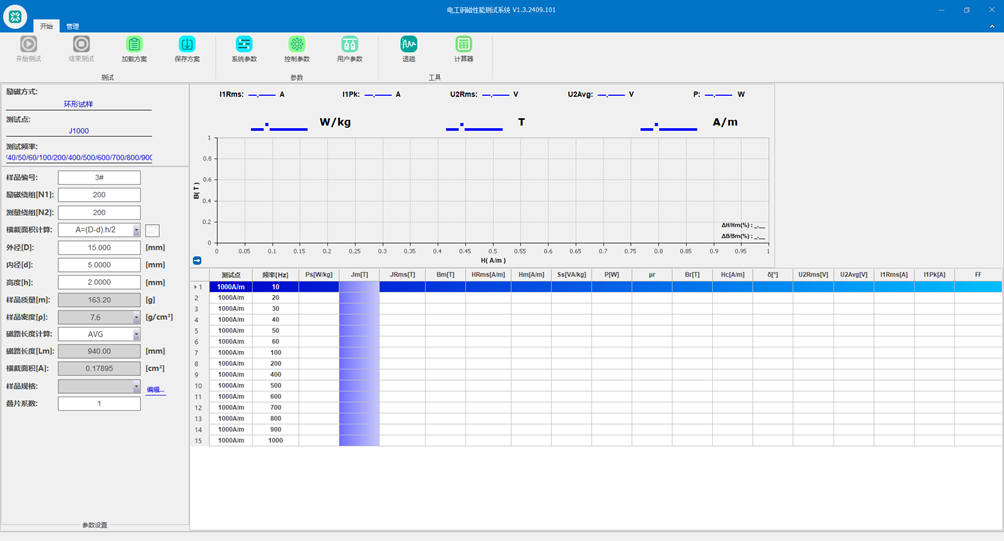
Task: Click the 参数设置 panel label at the bottom
Action: (95, 525)
